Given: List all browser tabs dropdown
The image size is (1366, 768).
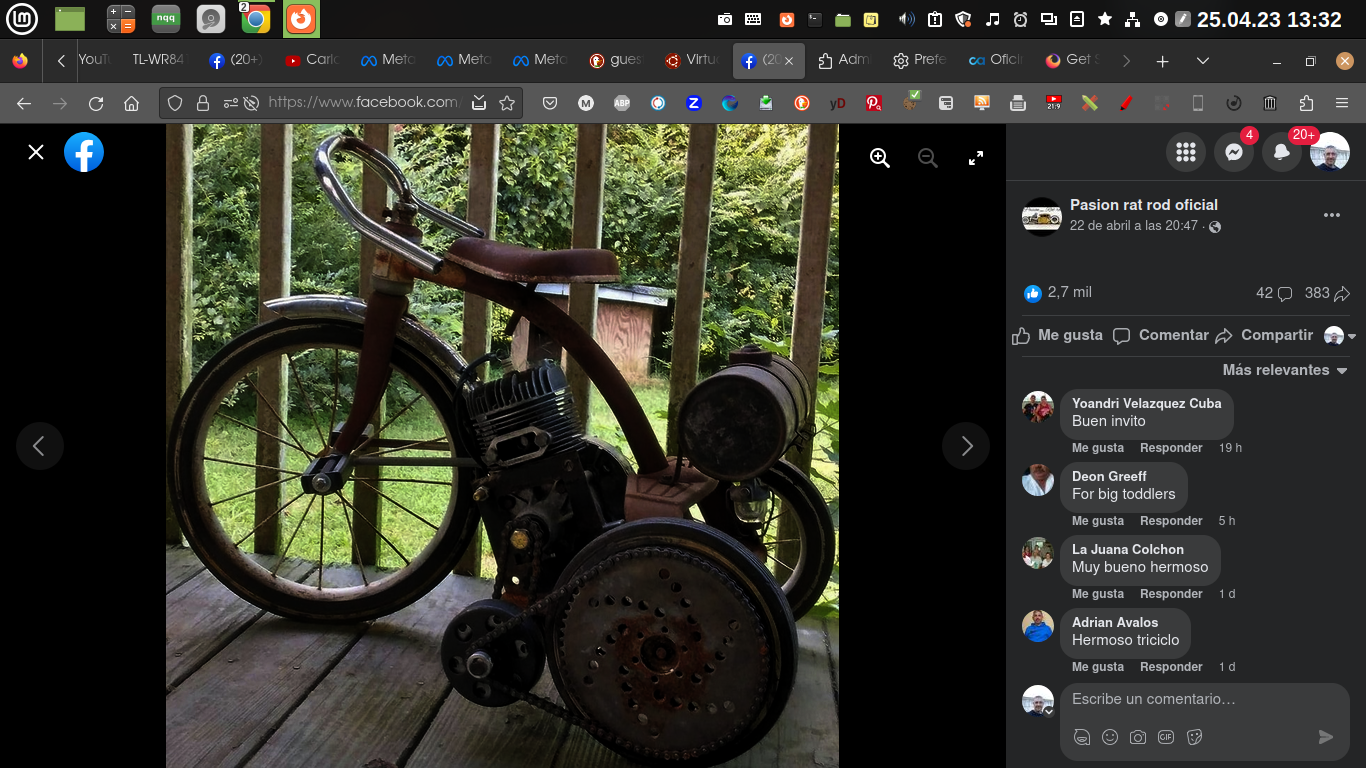Looking at the screenshot, I should click(x=1203, y=61).
